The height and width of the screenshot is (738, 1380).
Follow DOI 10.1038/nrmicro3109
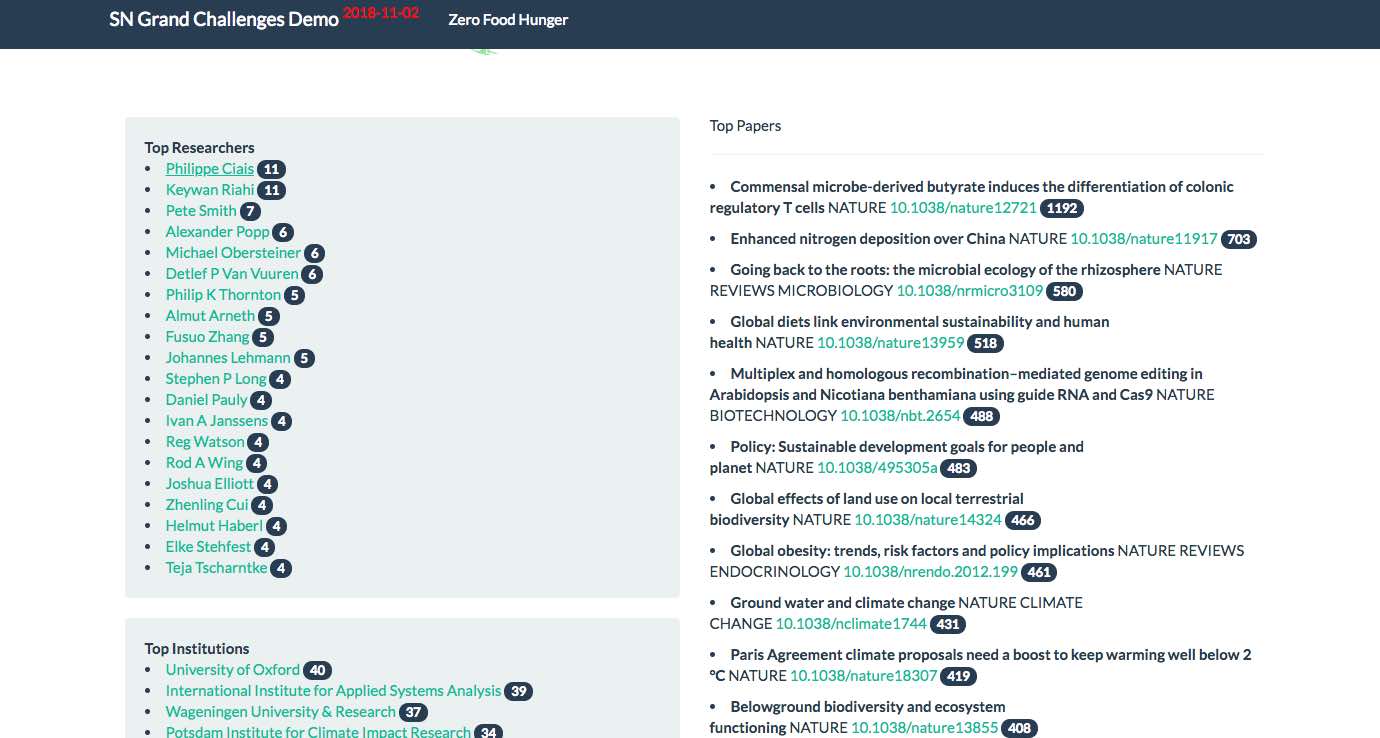click(970, 291)
